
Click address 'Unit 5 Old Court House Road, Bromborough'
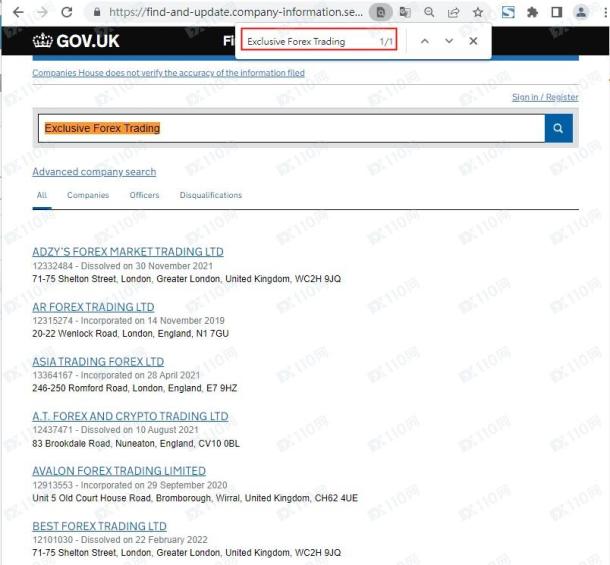point(195,498)
